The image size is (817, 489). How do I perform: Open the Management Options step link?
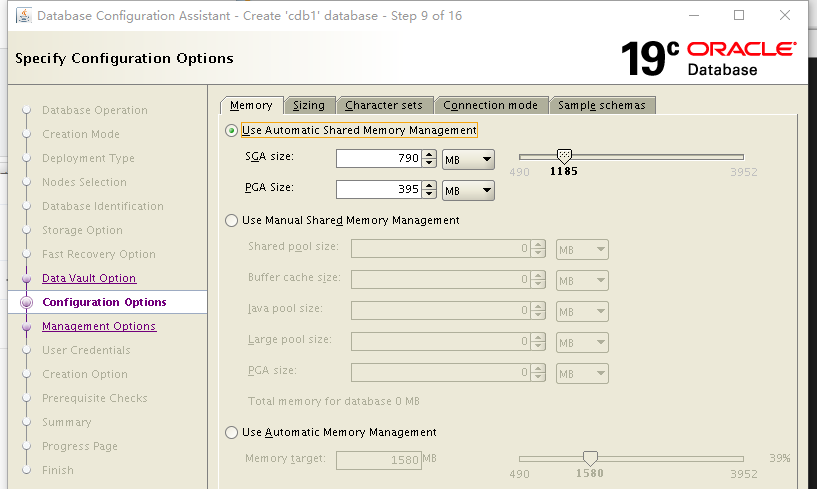(99, 326)
